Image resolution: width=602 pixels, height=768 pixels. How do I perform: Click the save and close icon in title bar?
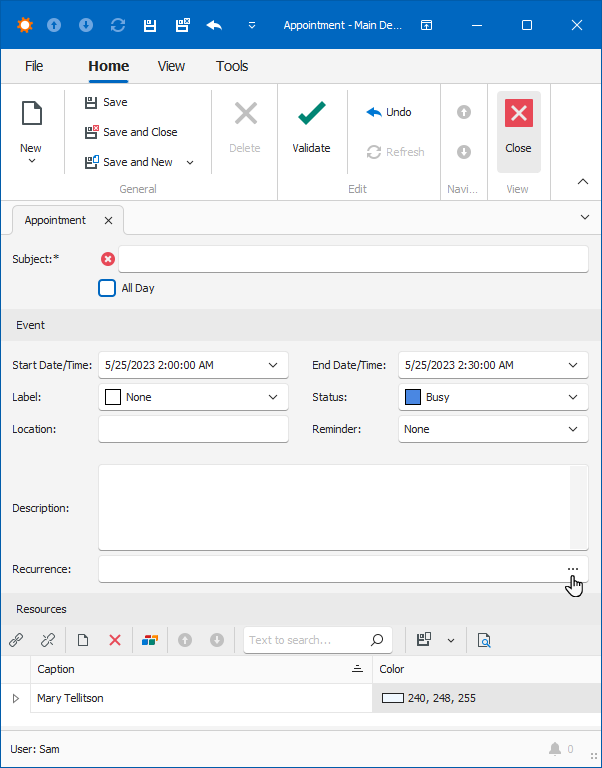(x=183, y=25)
